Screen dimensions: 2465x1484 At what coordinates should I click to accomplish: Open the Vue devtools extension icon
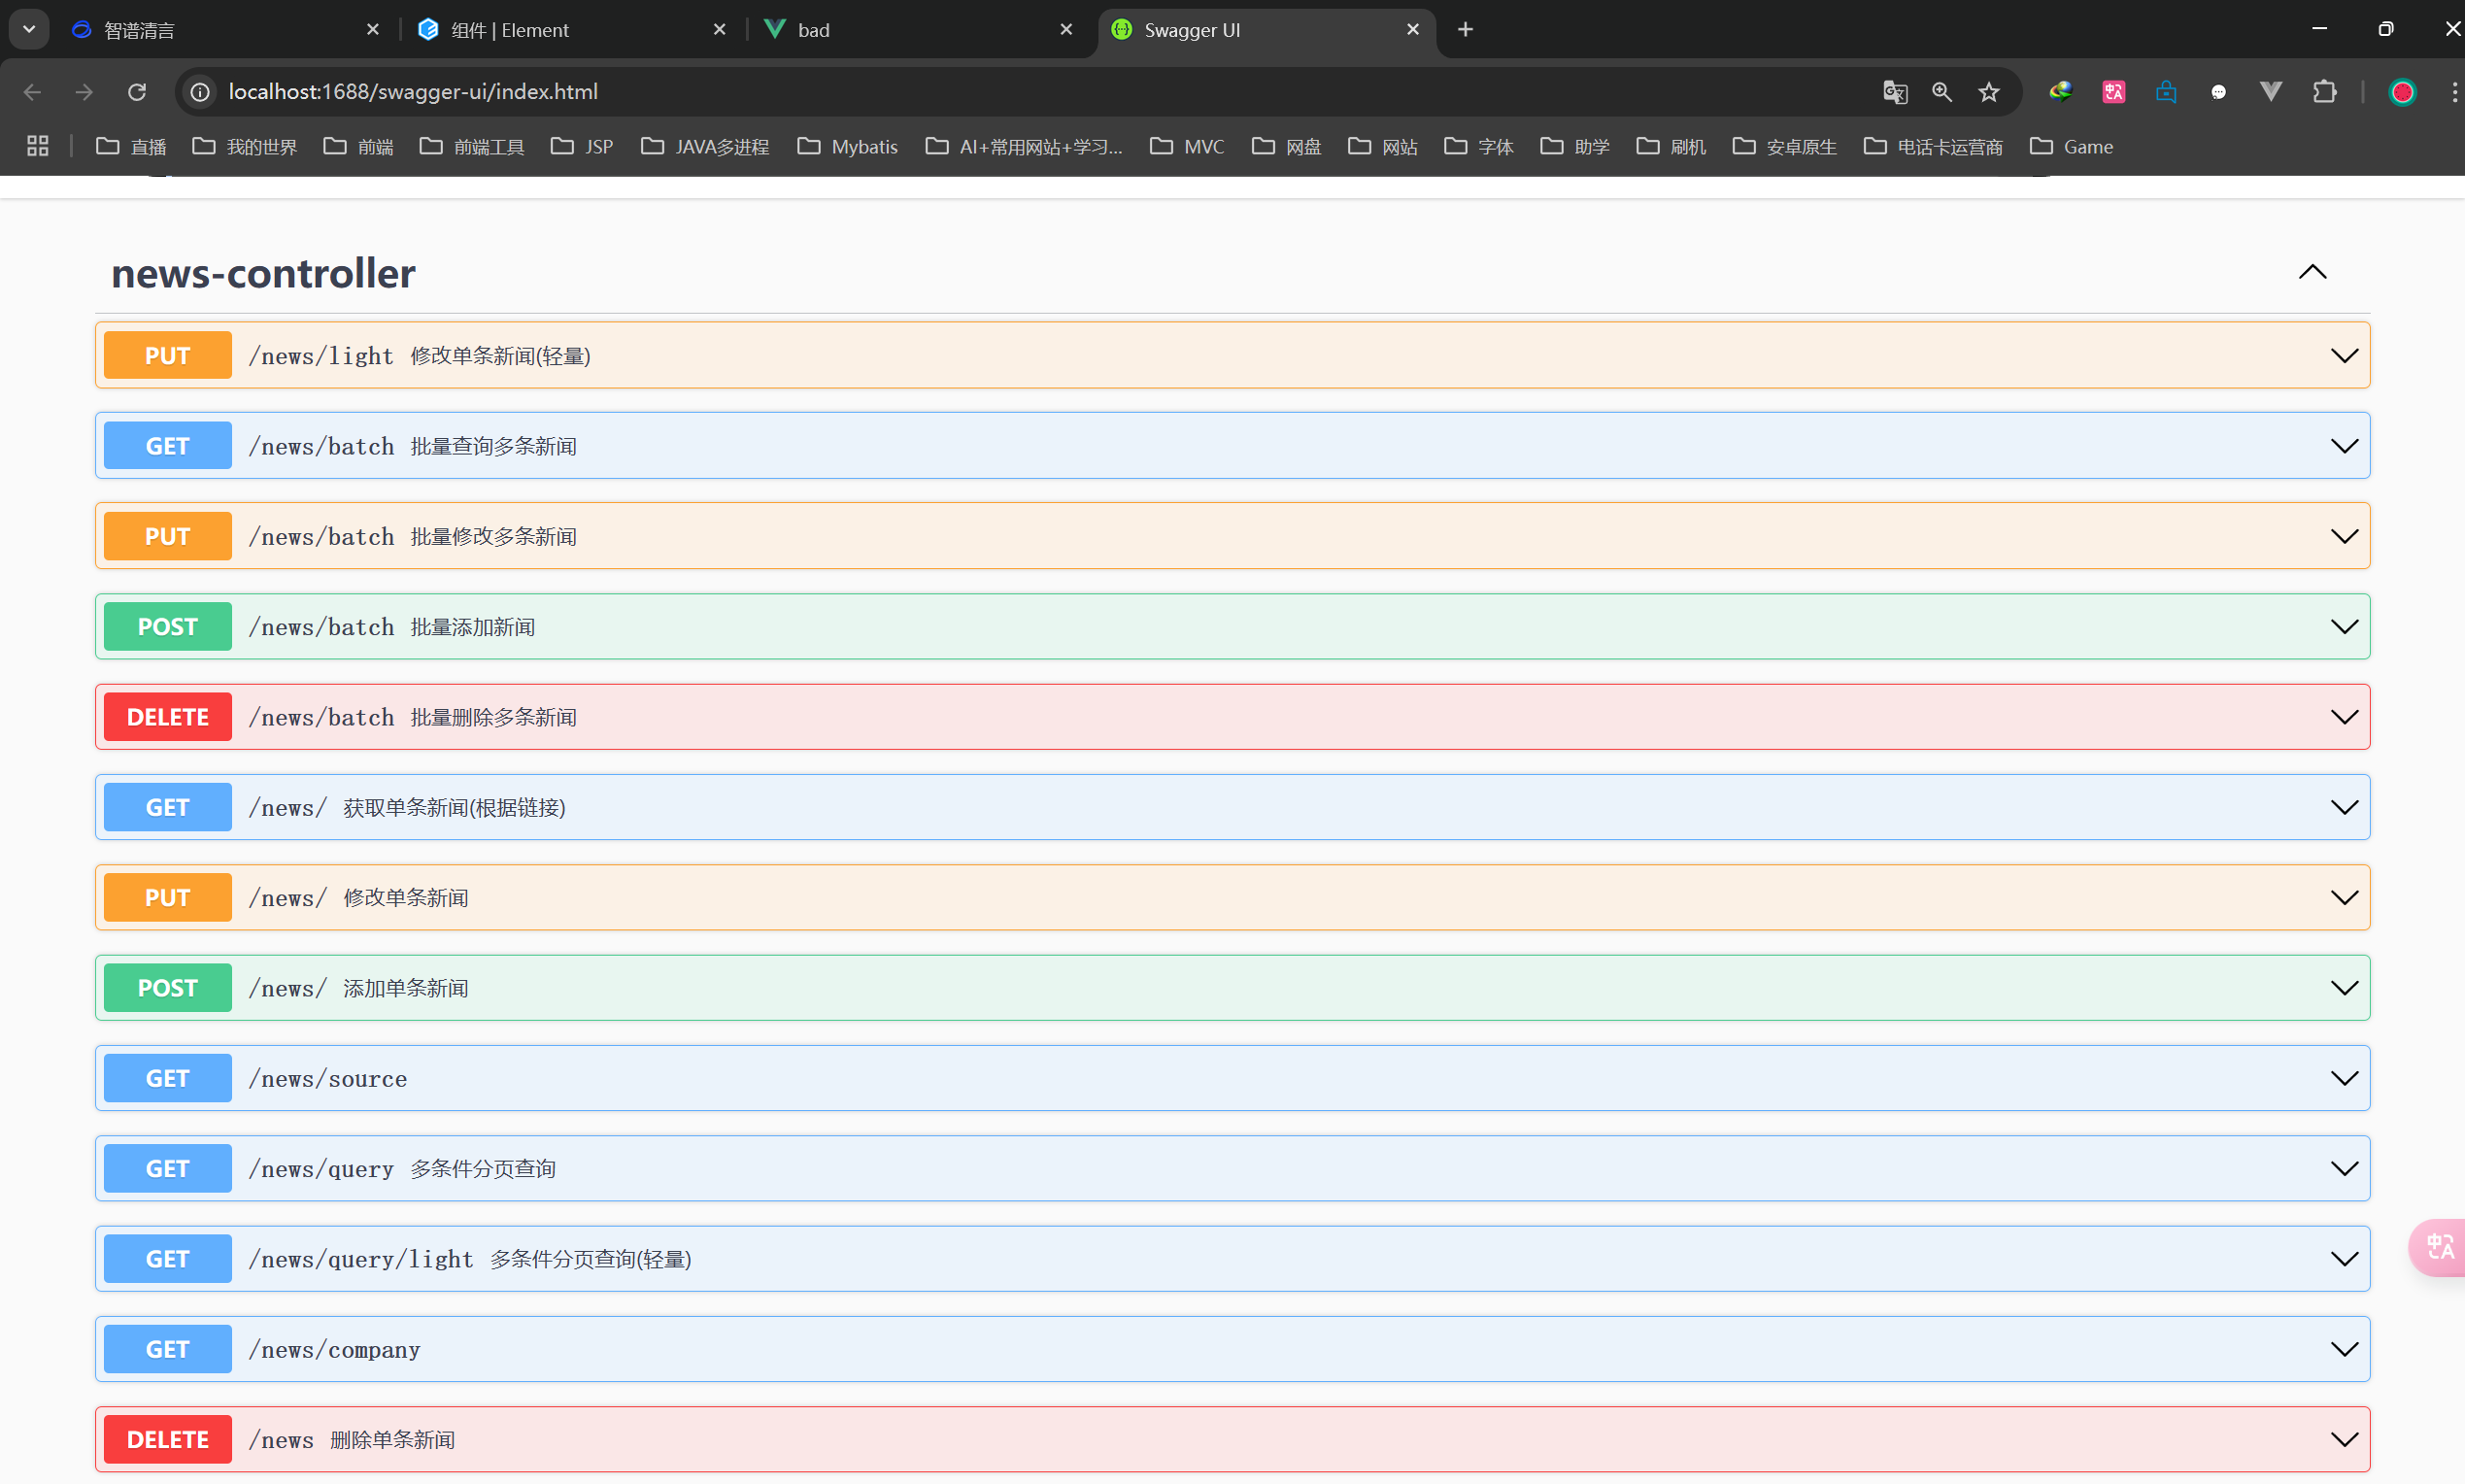tap(2270, 92)
